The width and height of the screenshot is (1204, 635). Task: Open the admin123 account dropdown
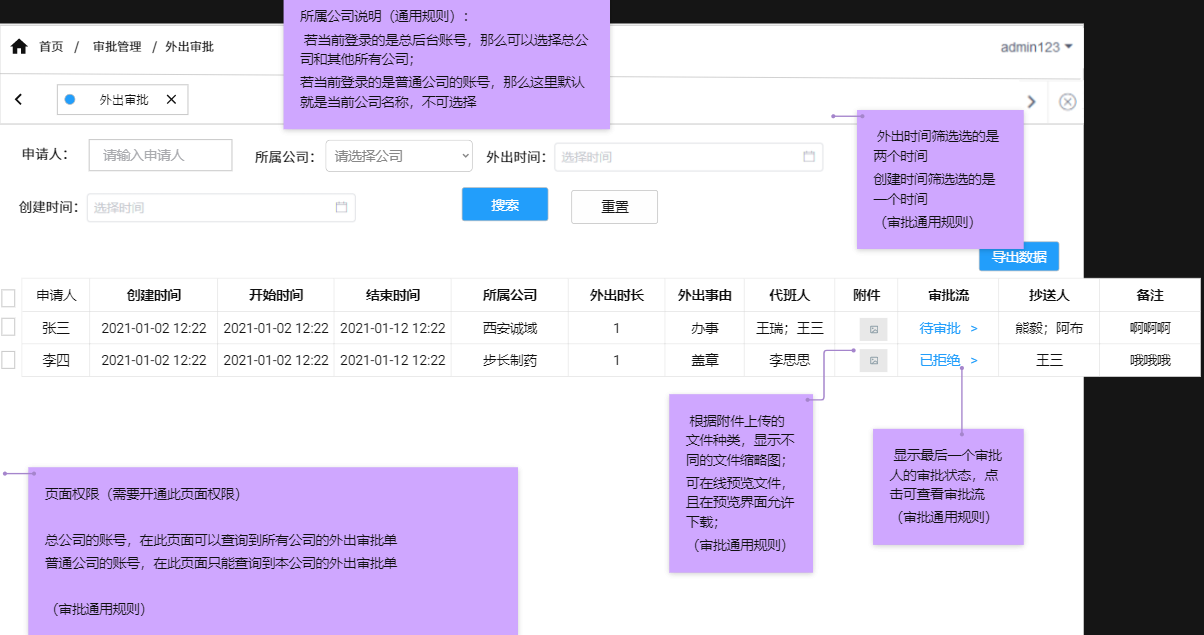point(1037,47)
